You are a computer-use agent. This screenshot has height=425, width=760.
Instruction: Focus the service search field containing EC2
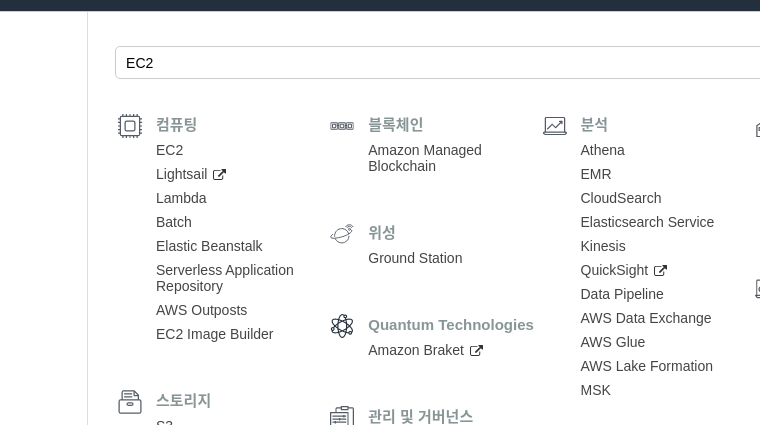437,63
